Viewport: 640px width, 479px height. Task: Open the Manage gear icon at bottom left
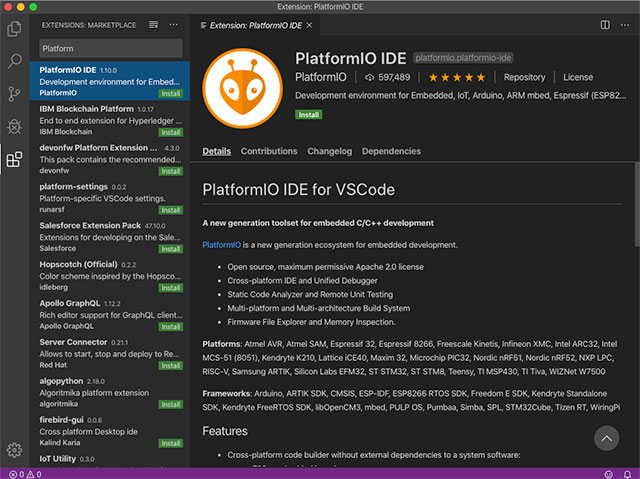click(x=14, y=450)
